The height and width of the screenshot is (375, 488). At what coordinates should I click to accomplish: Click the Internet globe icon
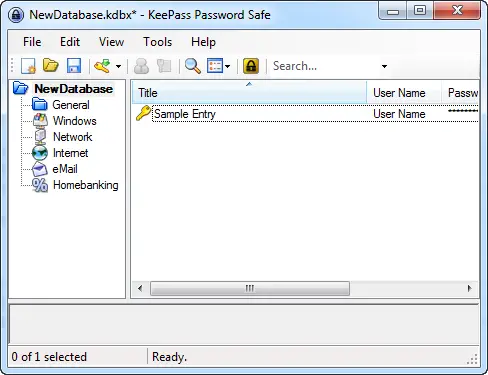40,153
